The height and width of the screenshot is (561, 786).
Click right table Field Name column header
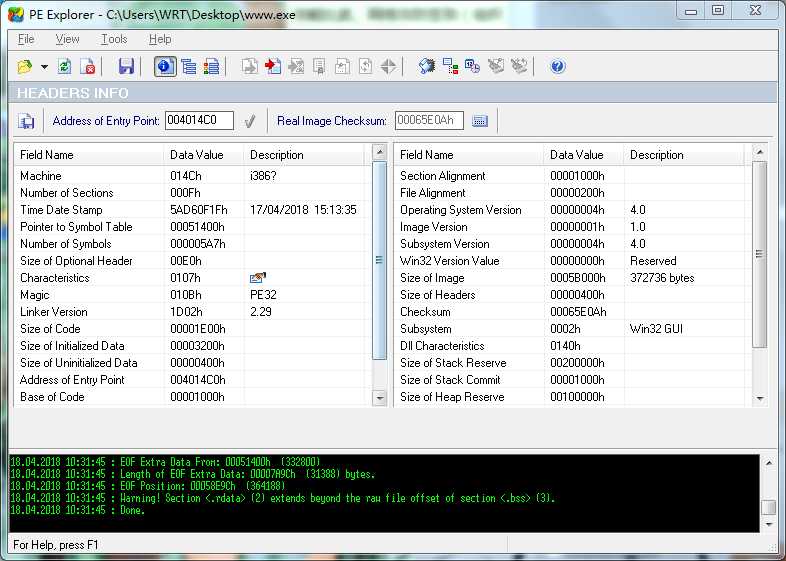point(469,155)
